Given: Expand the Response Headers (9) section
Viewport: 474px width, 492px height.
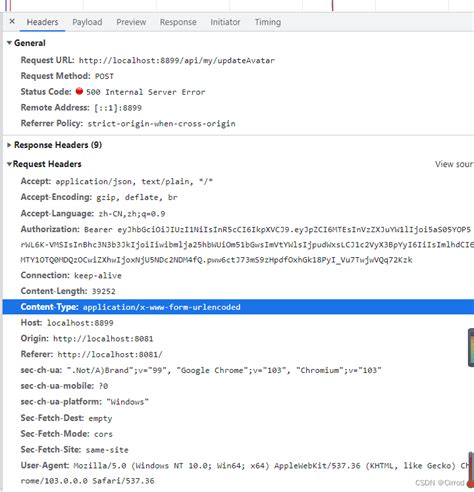Looking at the screenshot, I should [x=54, y=145].
